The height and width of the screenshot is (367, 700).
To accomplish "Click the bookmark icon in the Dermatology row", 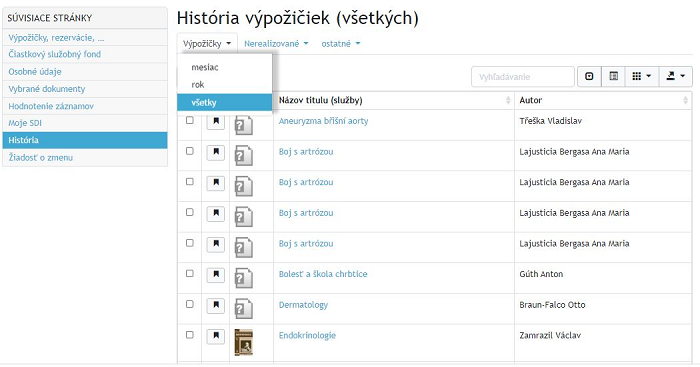I will [216, 305].
